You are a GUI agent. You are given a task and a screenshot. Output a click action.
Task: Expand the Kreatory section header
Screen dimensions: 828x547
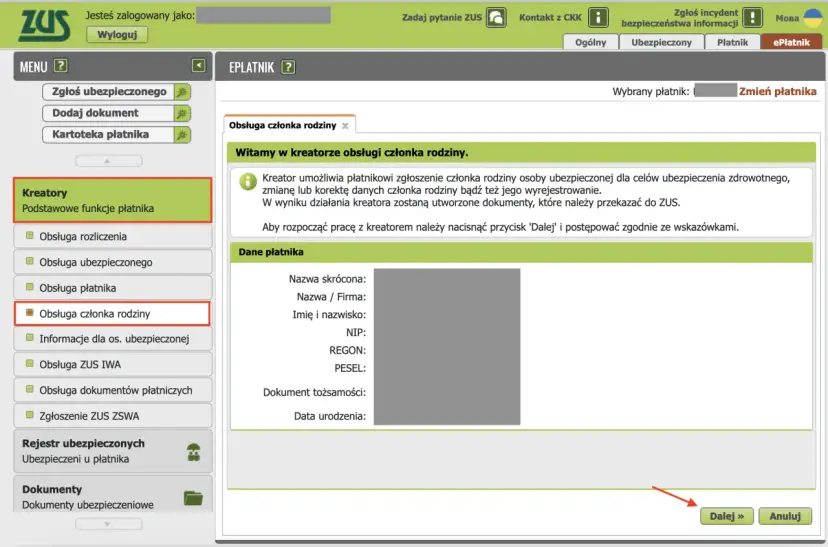(112, 200)
